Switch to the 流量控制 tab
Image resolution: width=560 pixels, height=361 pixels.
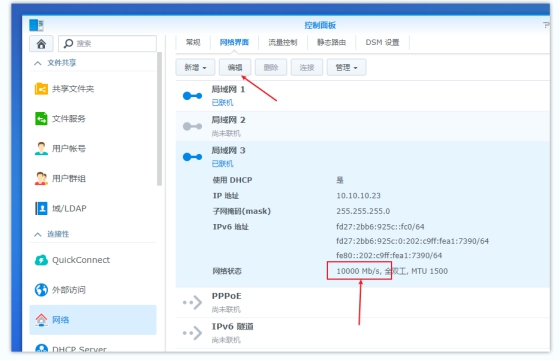coord(282,42)
